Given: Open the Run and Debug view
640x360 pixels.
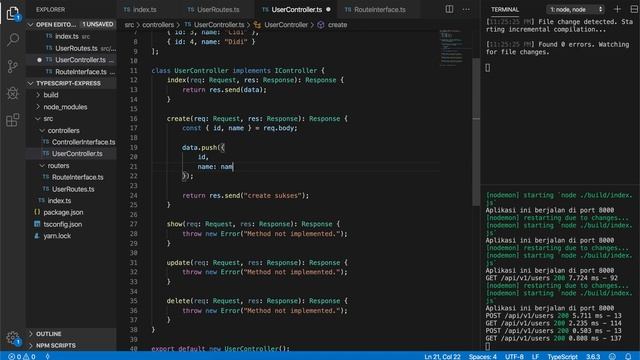Looking at the screenshot, I should 13,93.
